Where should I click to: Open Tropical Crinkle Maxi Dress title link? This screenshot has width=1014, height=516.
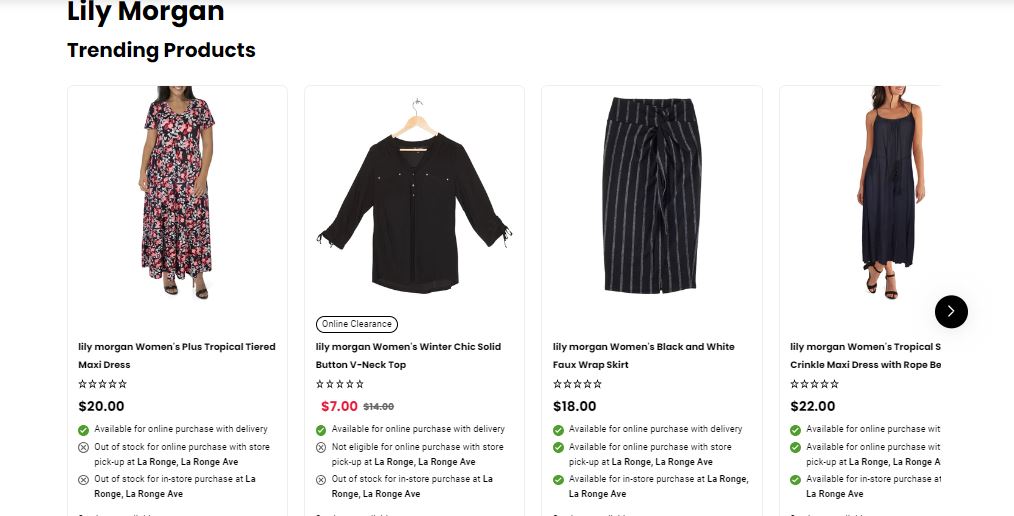tap(865, 355)
